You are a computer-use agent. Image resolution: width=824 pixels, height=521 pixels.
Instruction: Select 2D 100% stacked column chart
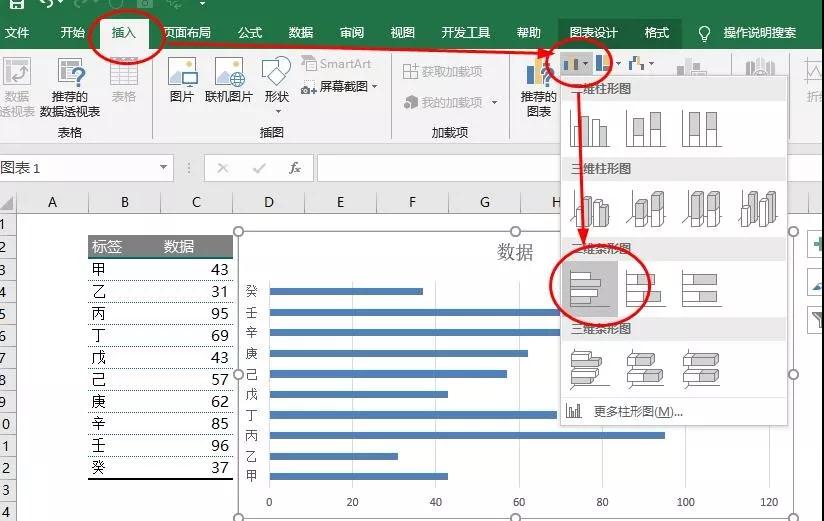(702, 129)
